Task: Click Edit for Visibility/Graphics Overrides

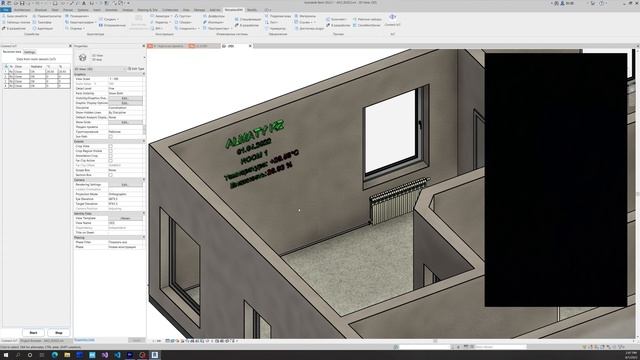Action: (125, 98)
